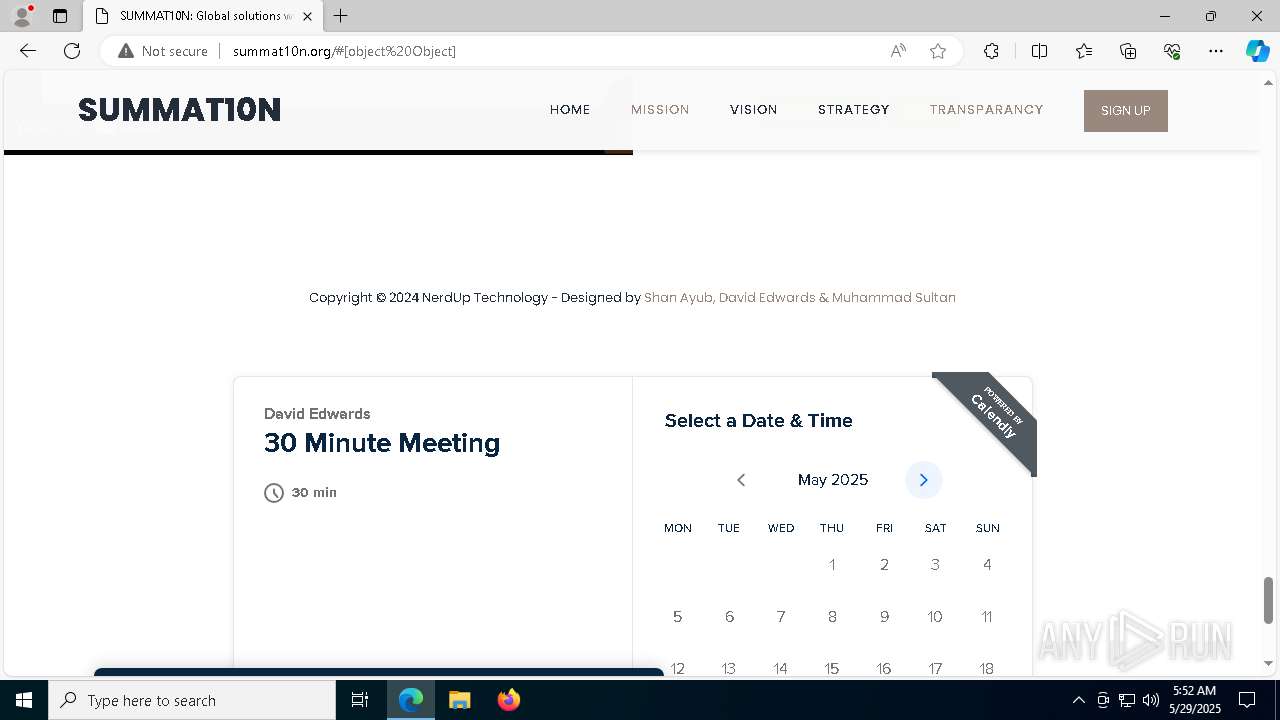Viewport: 1280px width, 720px height.
Task: Launch Firefox from taskbar
Action: pos(508,700)
